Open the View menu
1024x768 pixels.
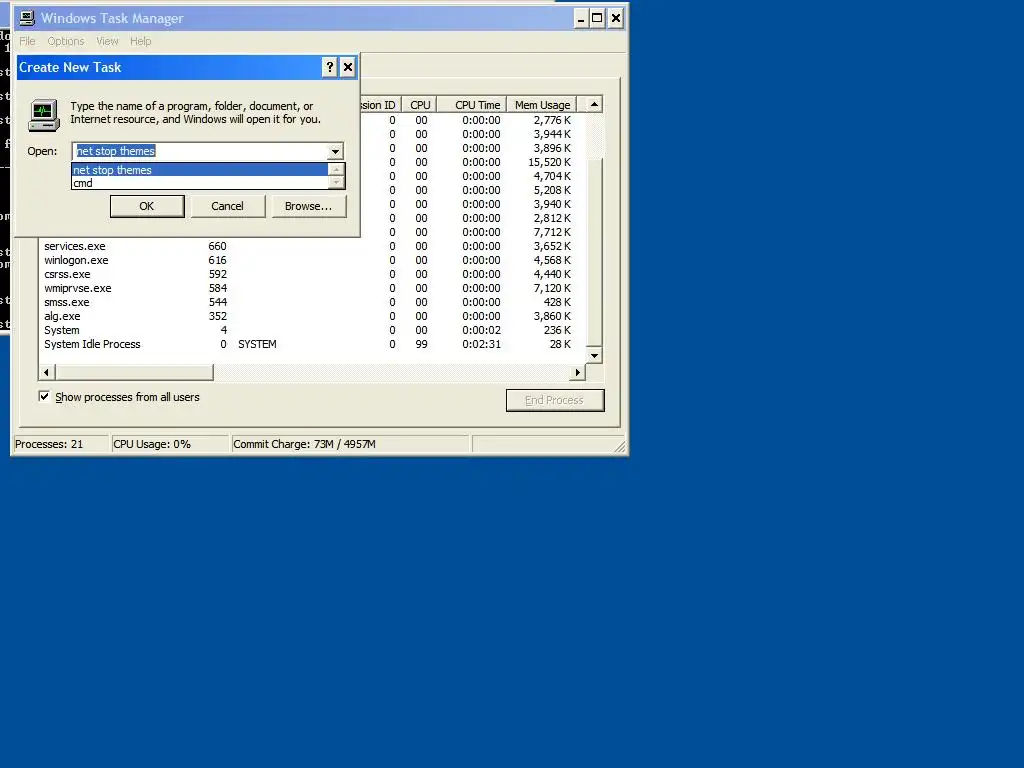108,41
